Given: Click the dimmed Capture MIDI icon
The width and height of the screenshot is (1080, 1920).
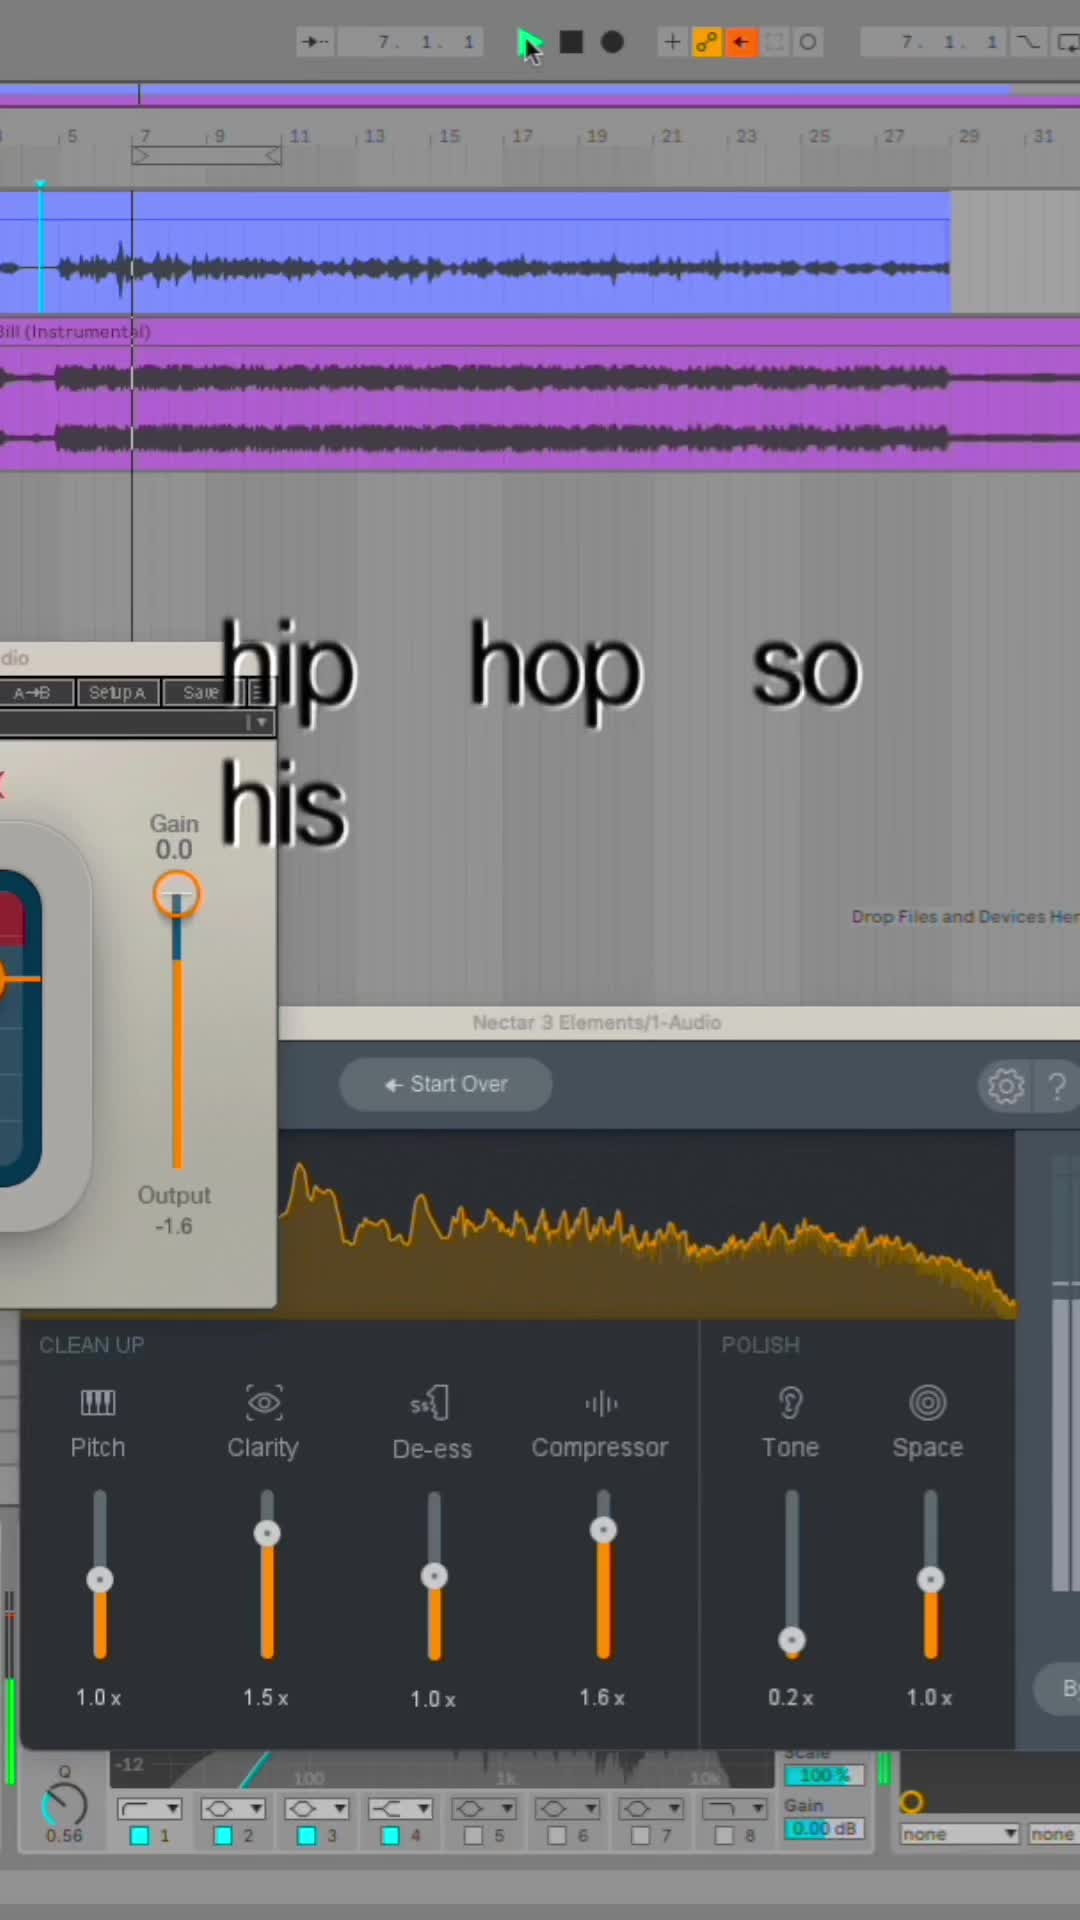Looking at the screenshot, I should (775, 42).
